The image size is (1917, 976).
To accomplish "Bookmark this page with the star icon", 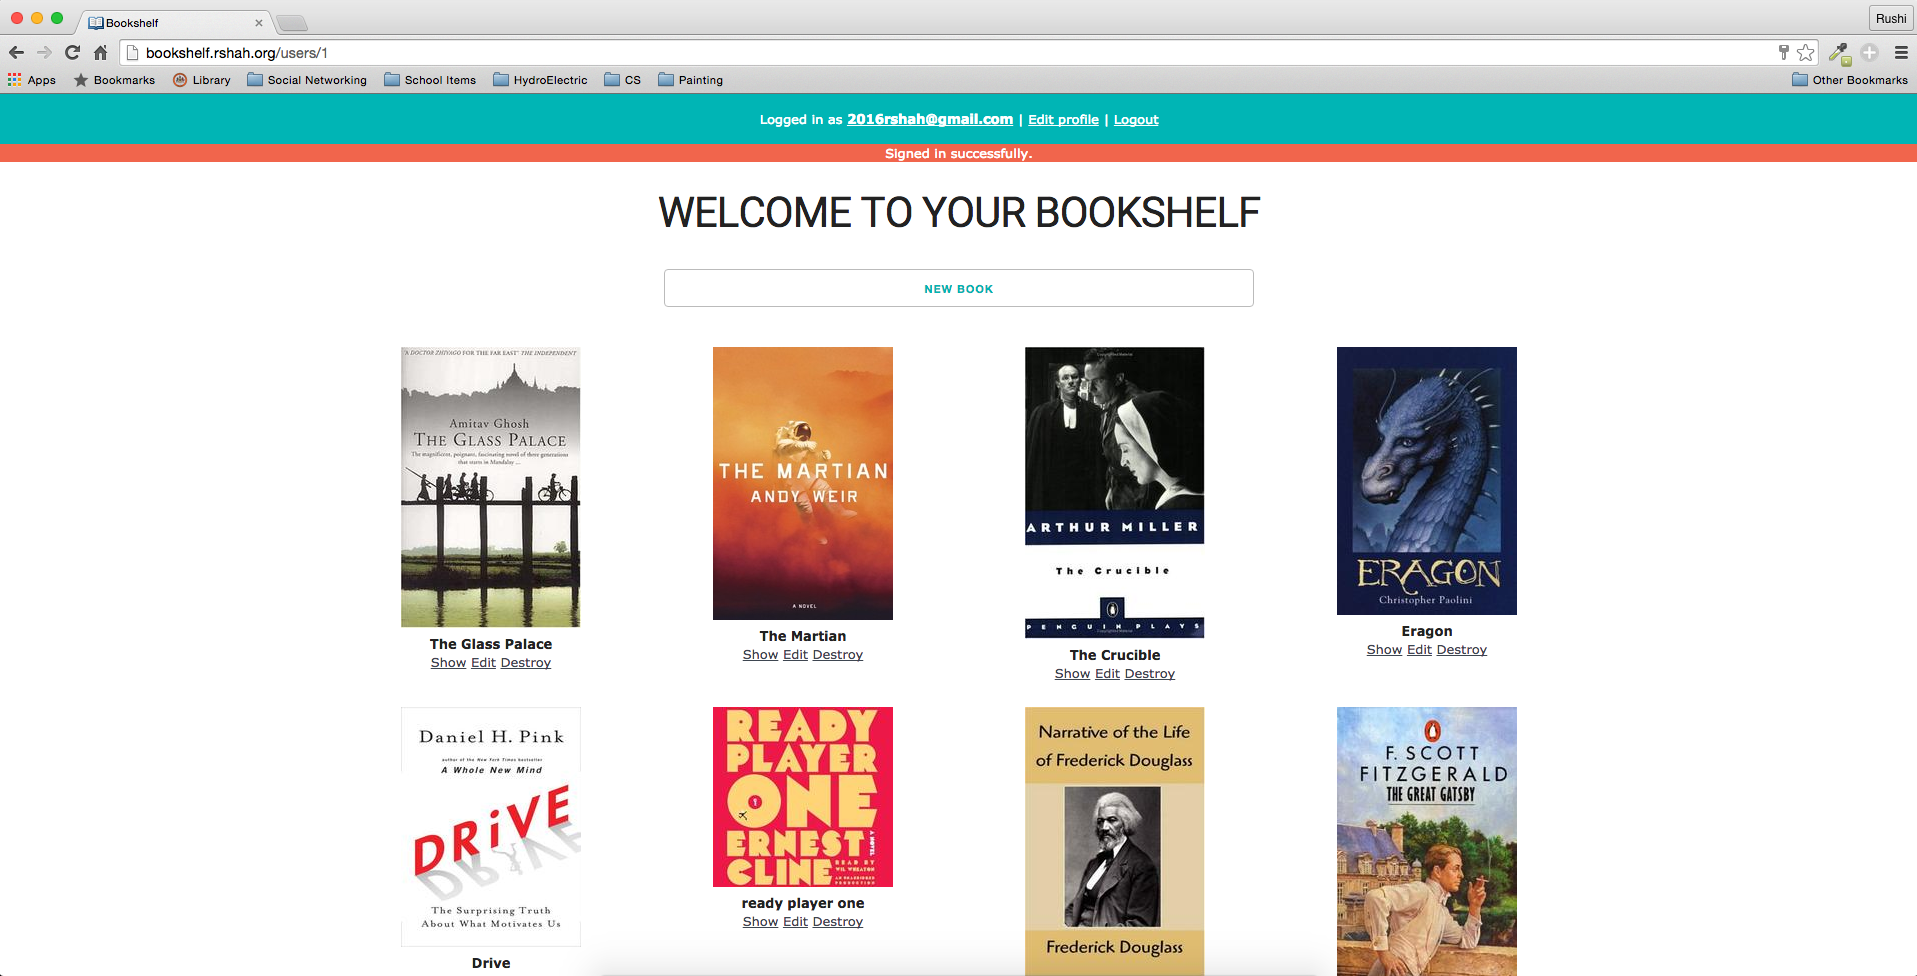I will point(1805,53).
